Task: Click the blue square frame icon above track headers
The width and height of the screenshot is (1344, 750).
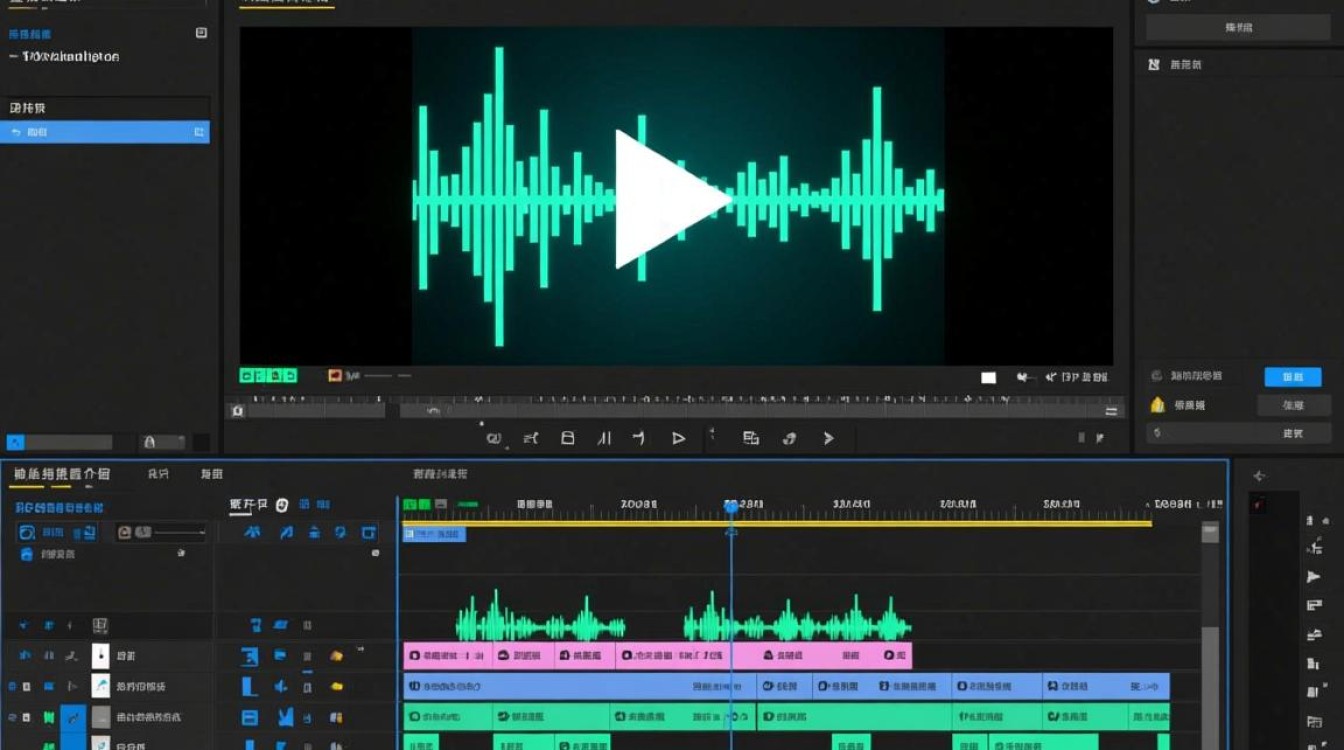Action: click(369, 533)
